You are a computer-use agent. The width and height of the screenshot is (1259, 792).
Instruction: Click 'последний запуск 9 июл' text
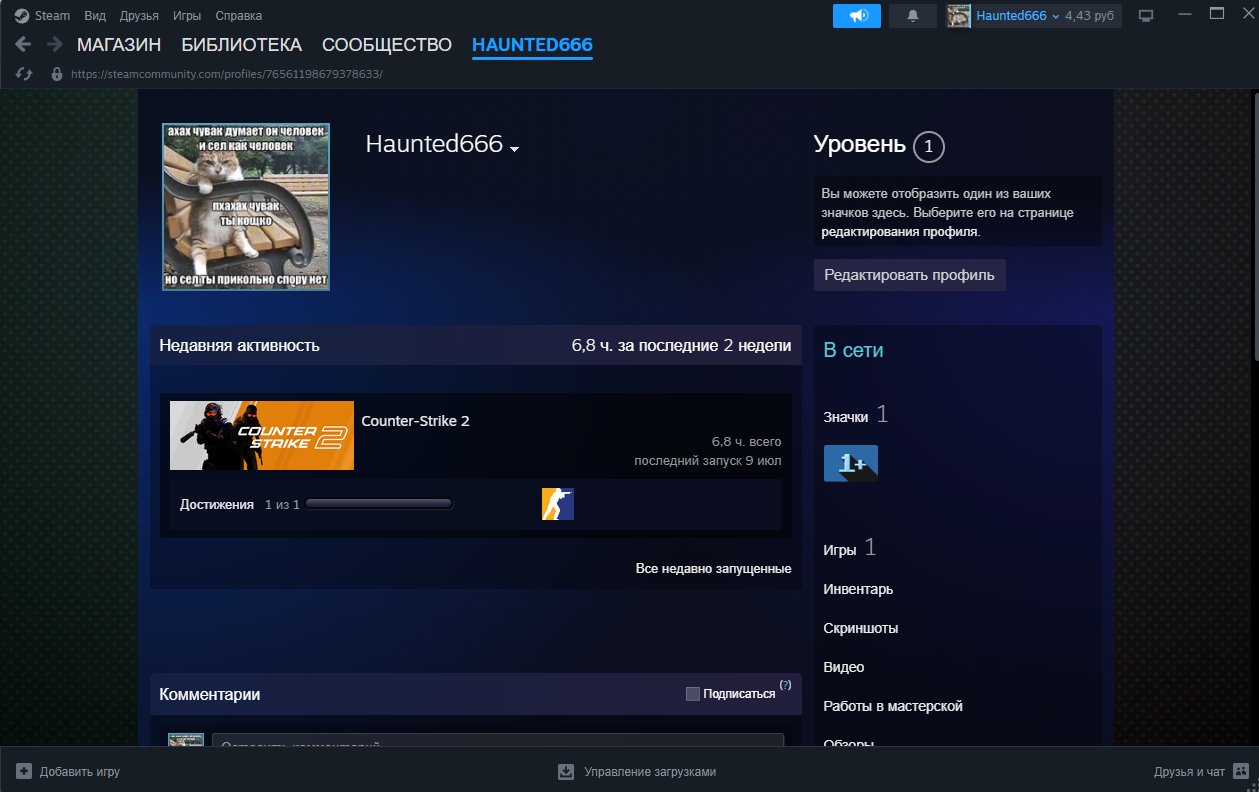tap(708, 461)
